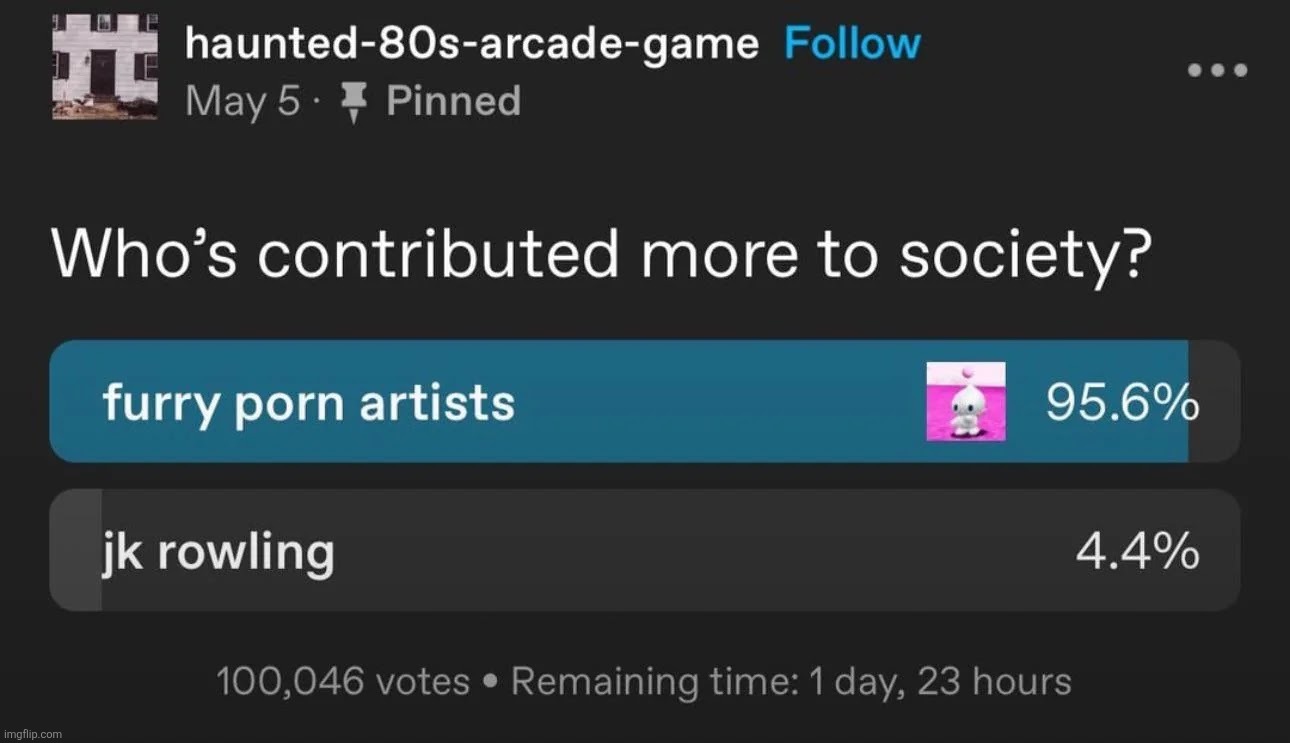Open the haunted-80s-arcade-game blog avatar
The width and height of the screenshot is (1290, 743).
[105, 68]
